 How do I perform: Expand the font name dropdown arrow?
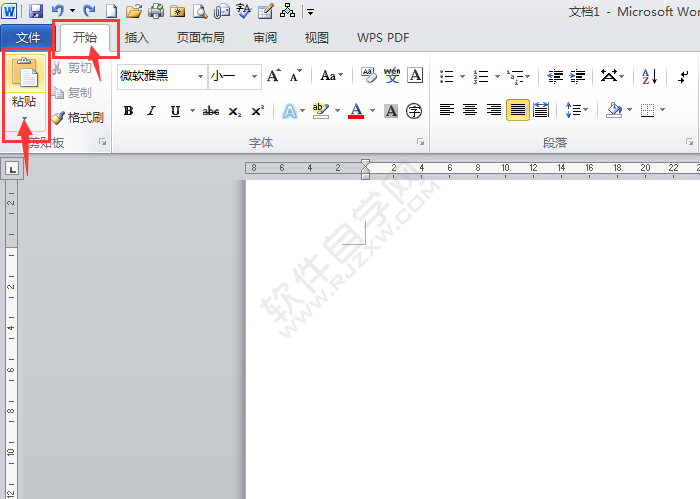click(200, 76)
